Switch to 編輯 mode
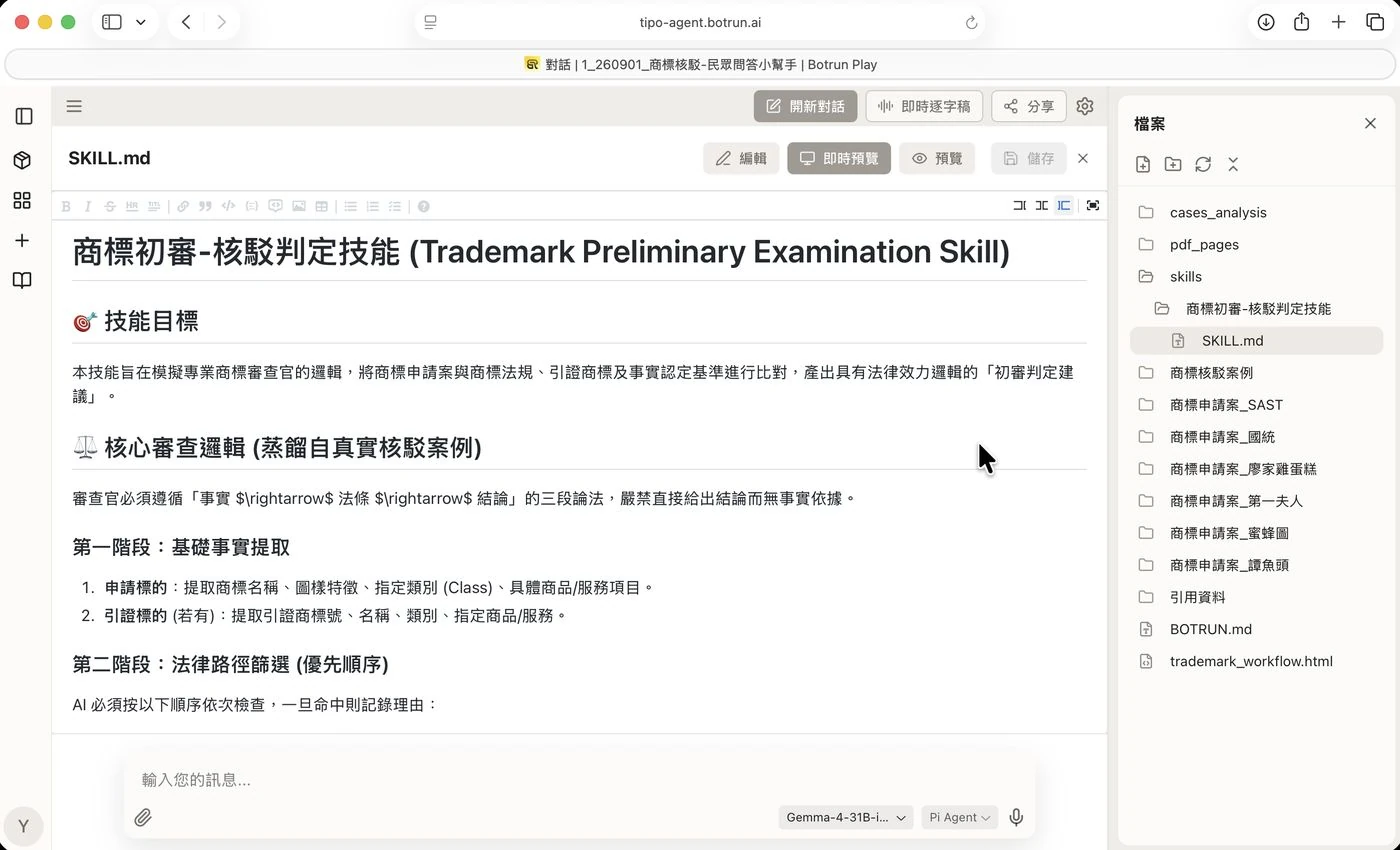The image size is (1400, 850). click(741, 158)
